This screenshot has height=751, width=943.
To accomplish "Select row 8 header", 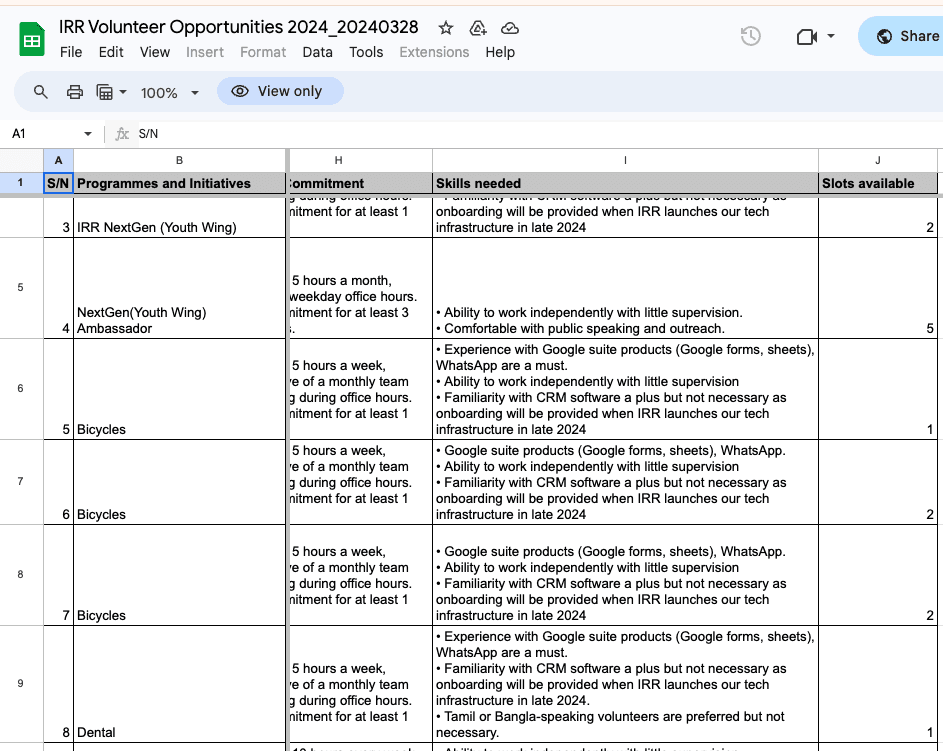I will click(21, 574).
